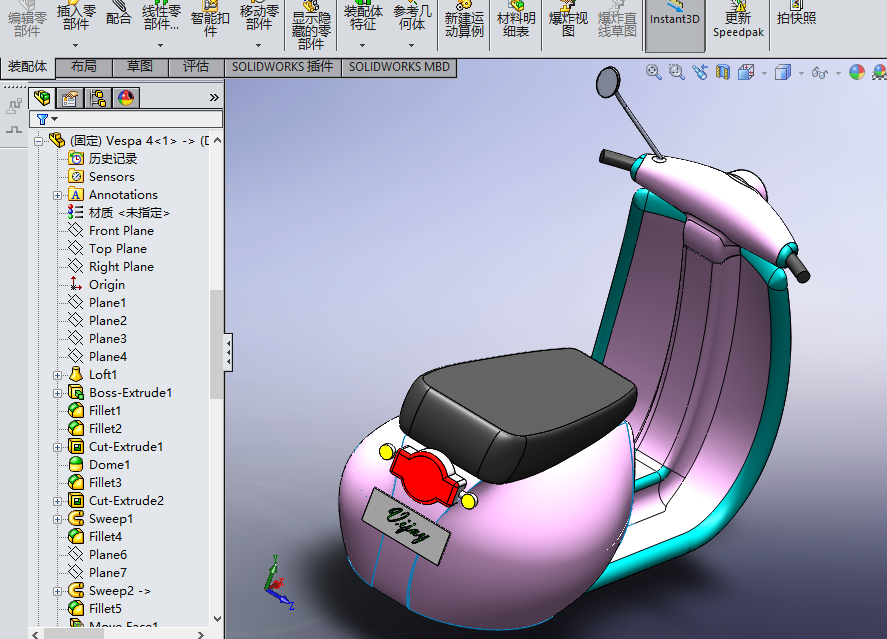The image size is (887, 639).
Task: Click the Insert Components tool (插入零部件)
Action: pyautogui.click(x=76, y=17)
